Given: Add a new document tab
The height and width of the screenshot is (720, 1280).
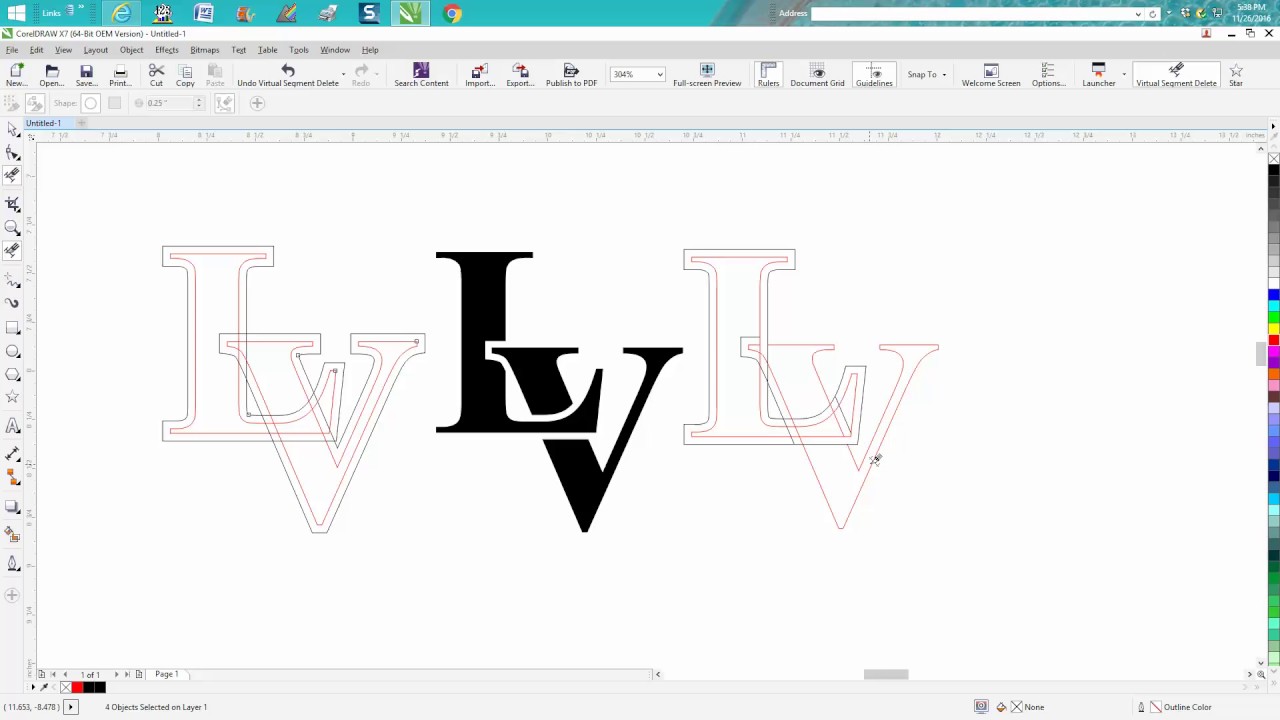Looking at the screenshot, I should (x=82, y=123).
